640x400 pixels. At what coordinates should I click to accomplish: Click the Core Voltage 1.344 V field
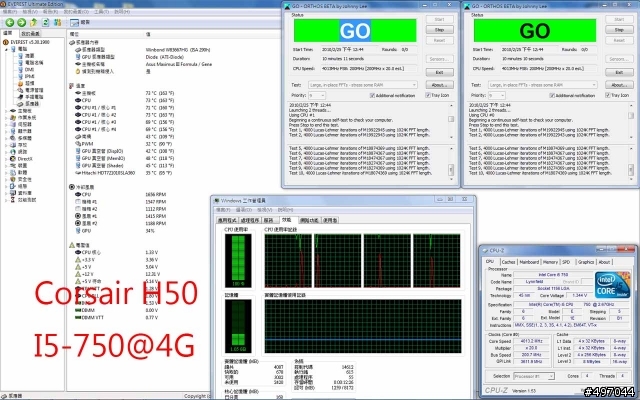pyautogui.click(x=579, y=295)
